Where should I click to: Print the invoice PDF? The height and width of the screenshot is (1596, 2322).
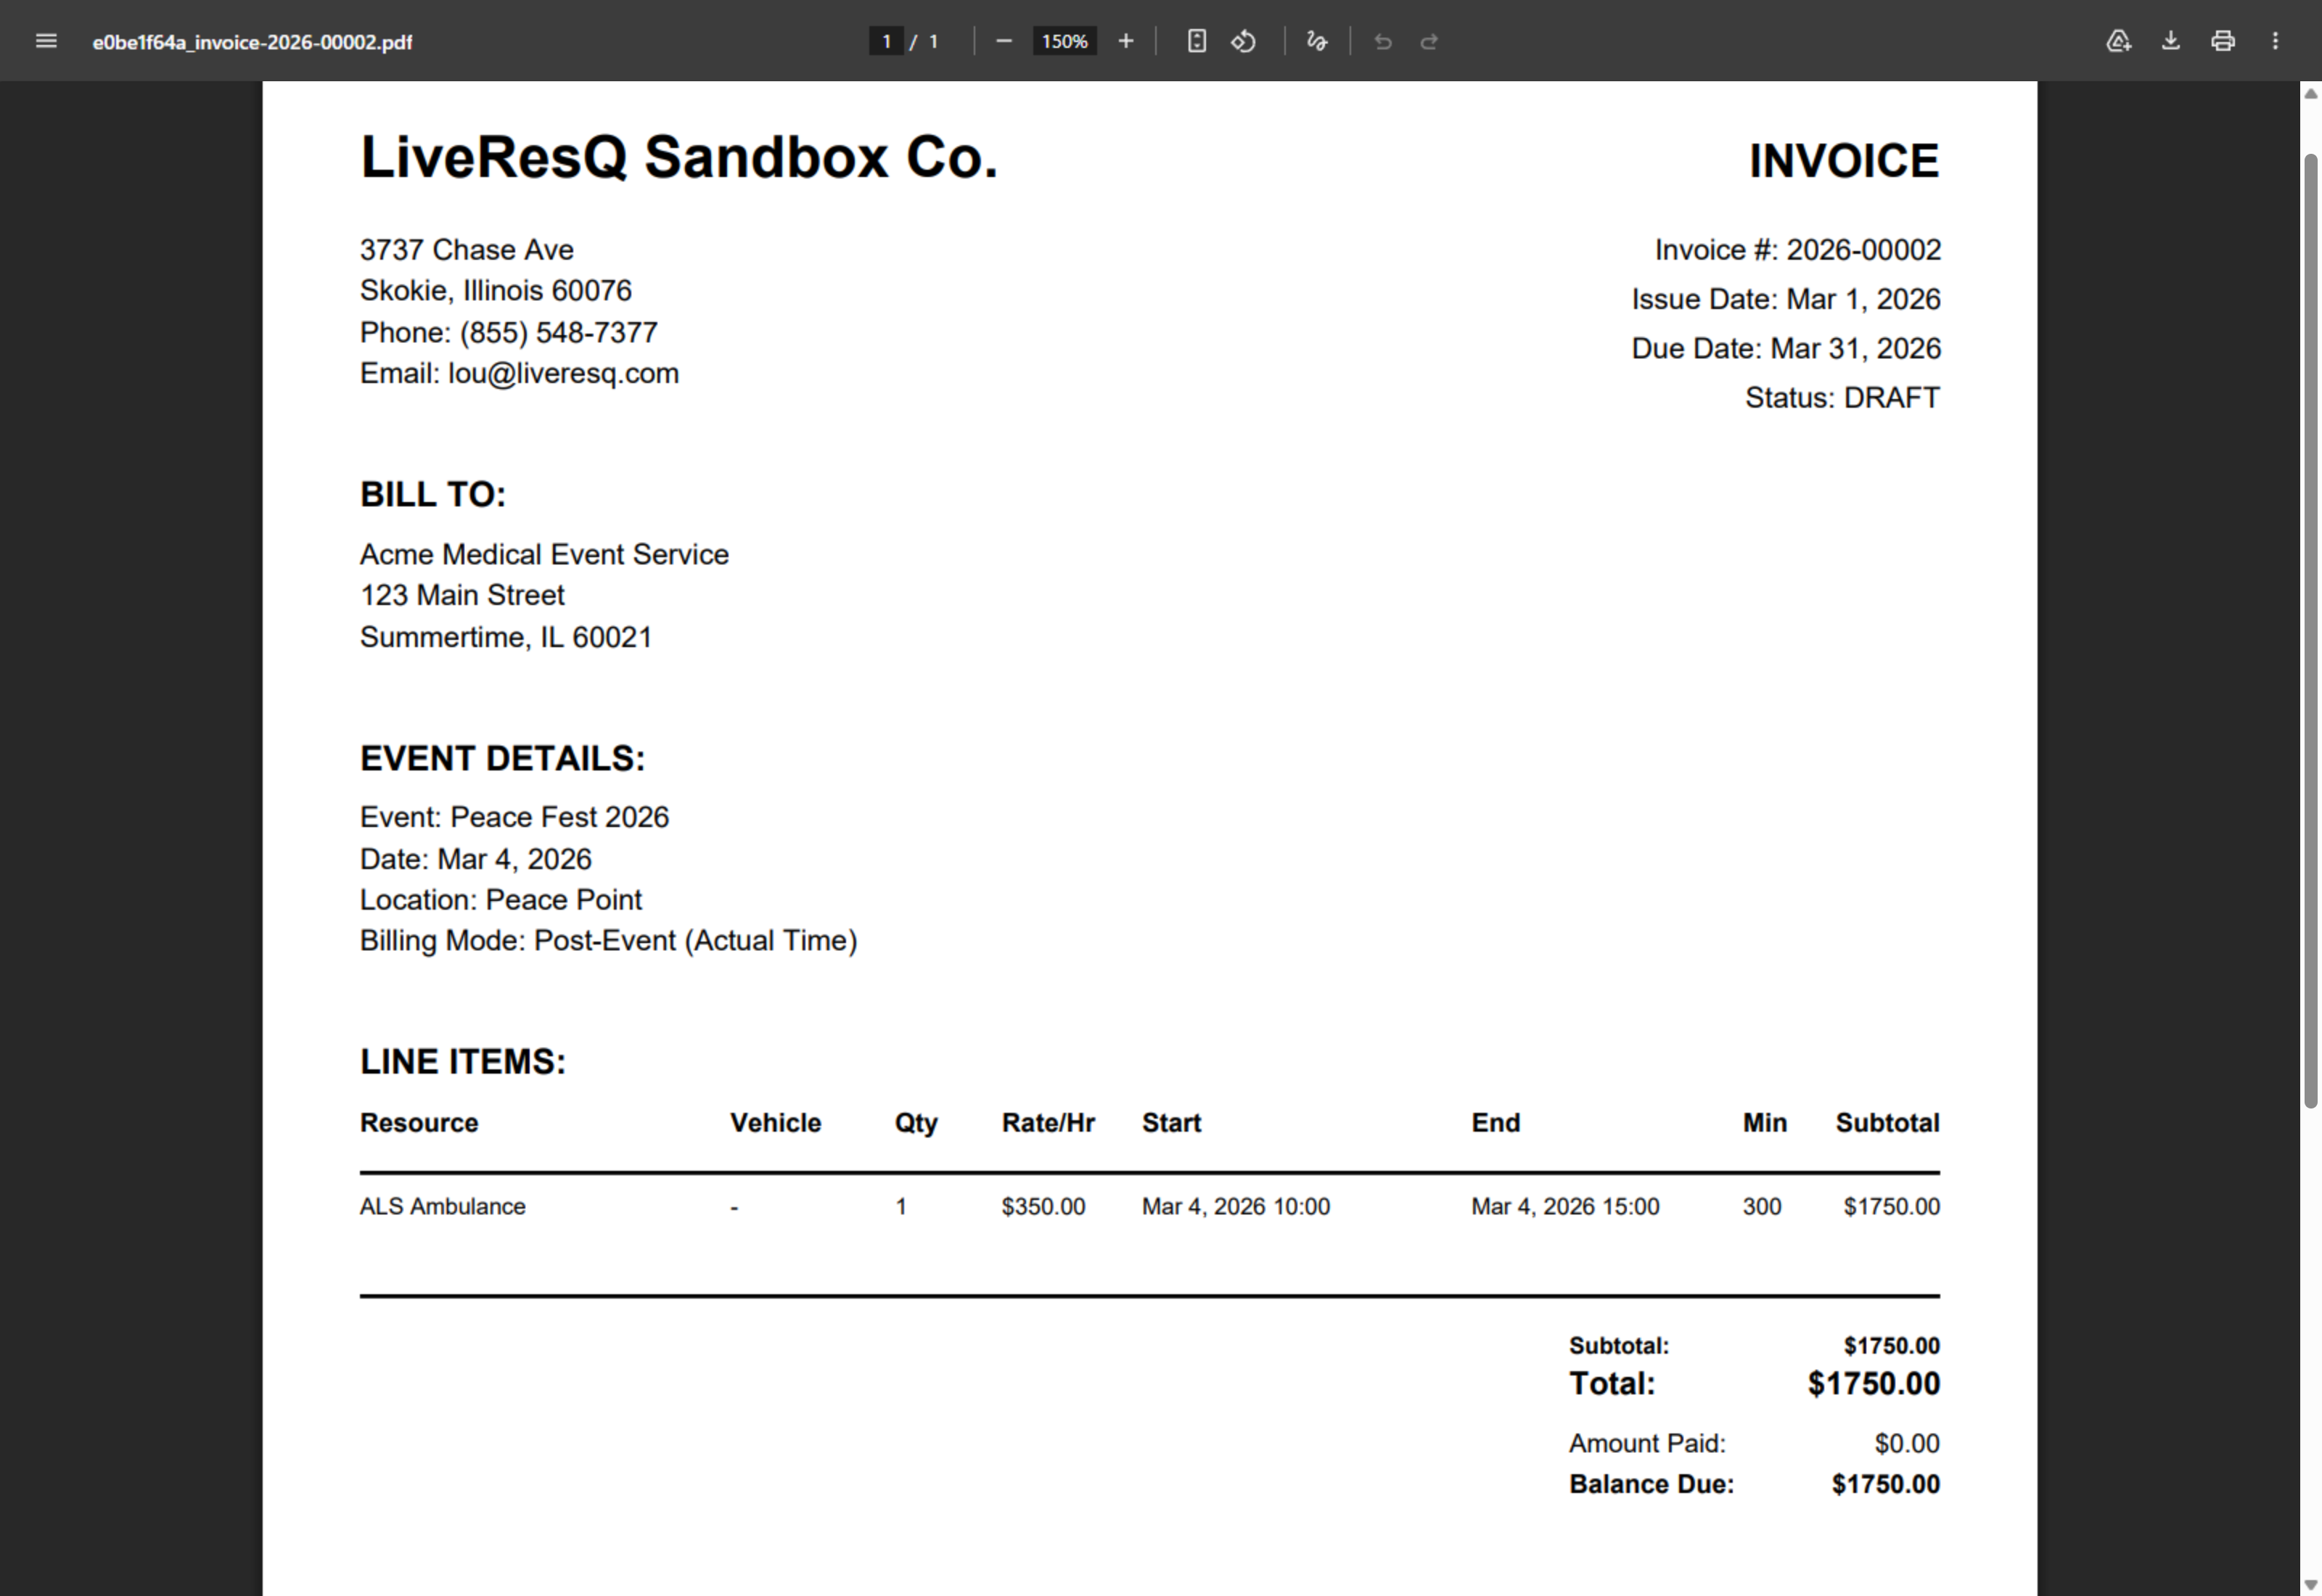tap(2222, 41)
